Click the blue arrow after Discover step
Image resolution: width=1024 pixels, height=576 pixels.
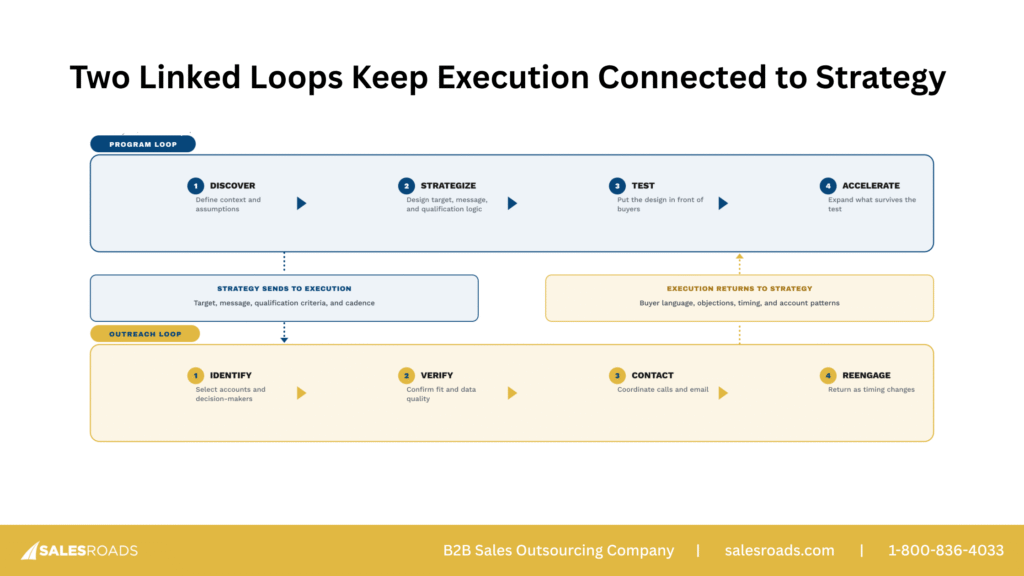[x=301, y=203]
